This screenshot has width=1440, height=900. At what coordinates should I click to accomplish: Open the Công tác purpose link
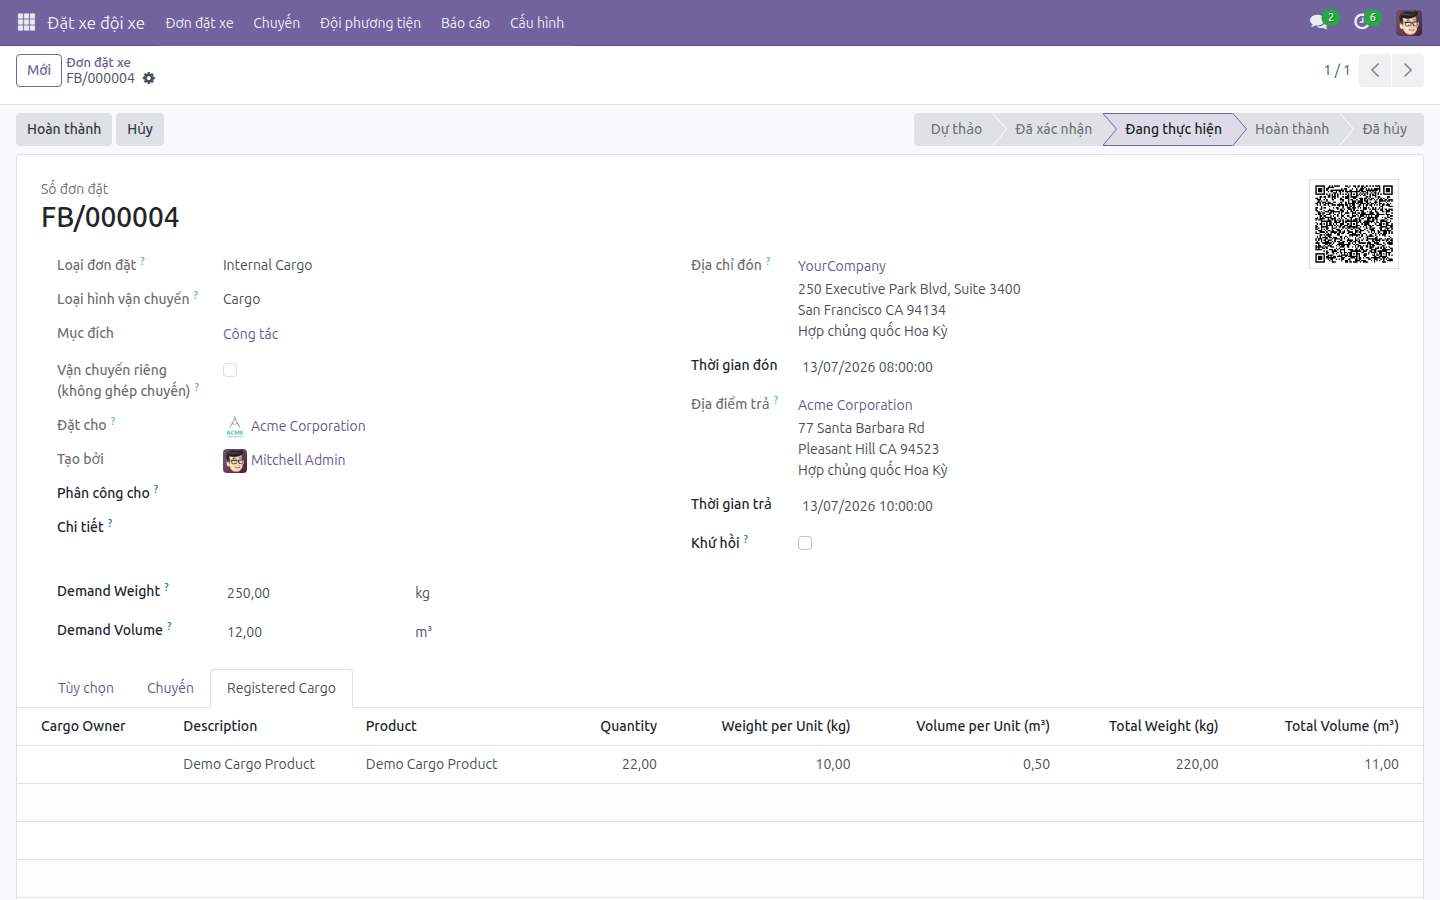250,334
